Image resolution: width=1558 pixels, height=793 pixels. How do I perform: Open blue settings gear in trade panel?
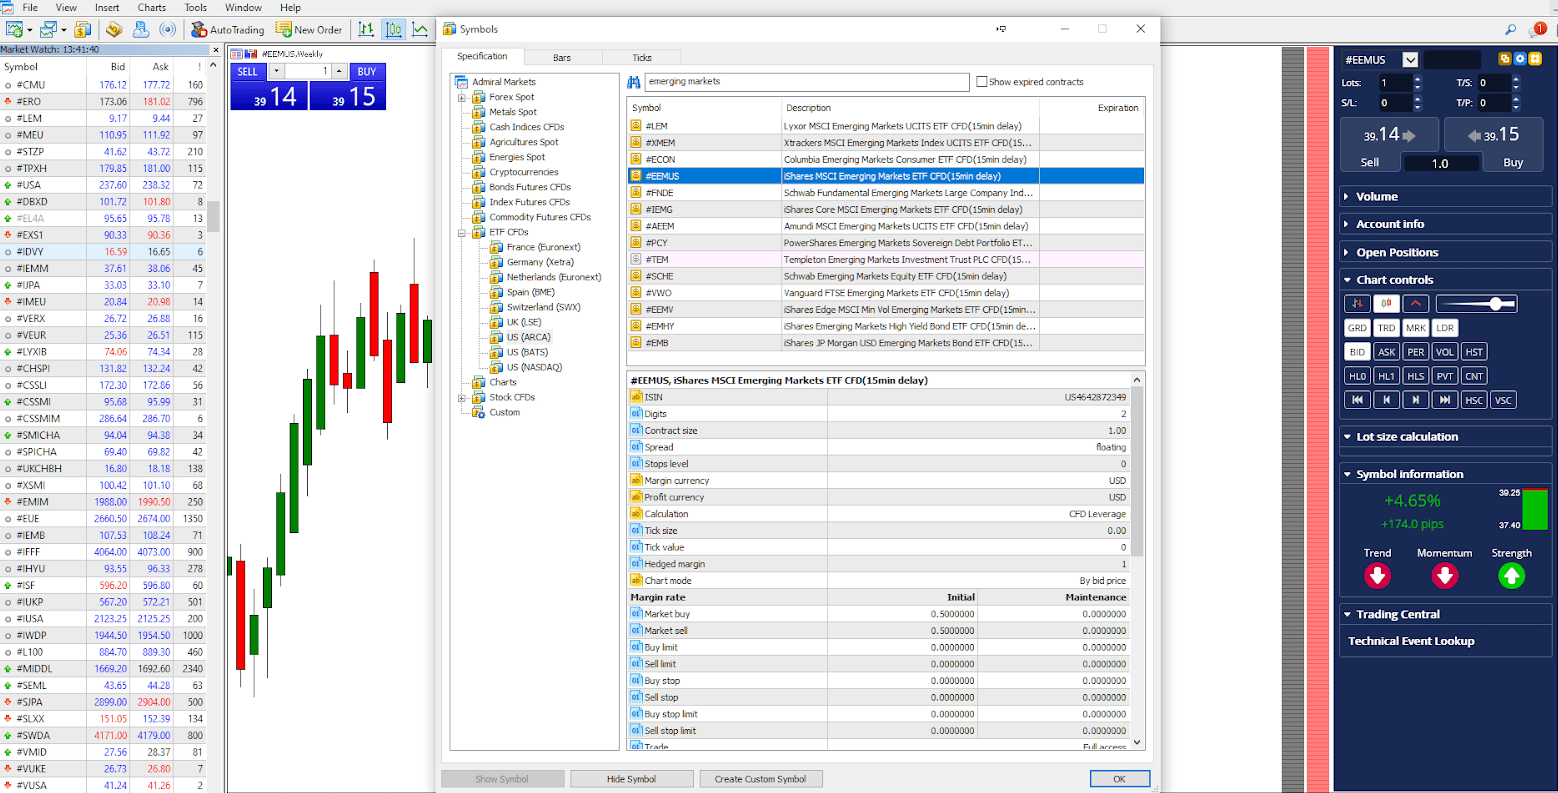(x=1520, y=59)
